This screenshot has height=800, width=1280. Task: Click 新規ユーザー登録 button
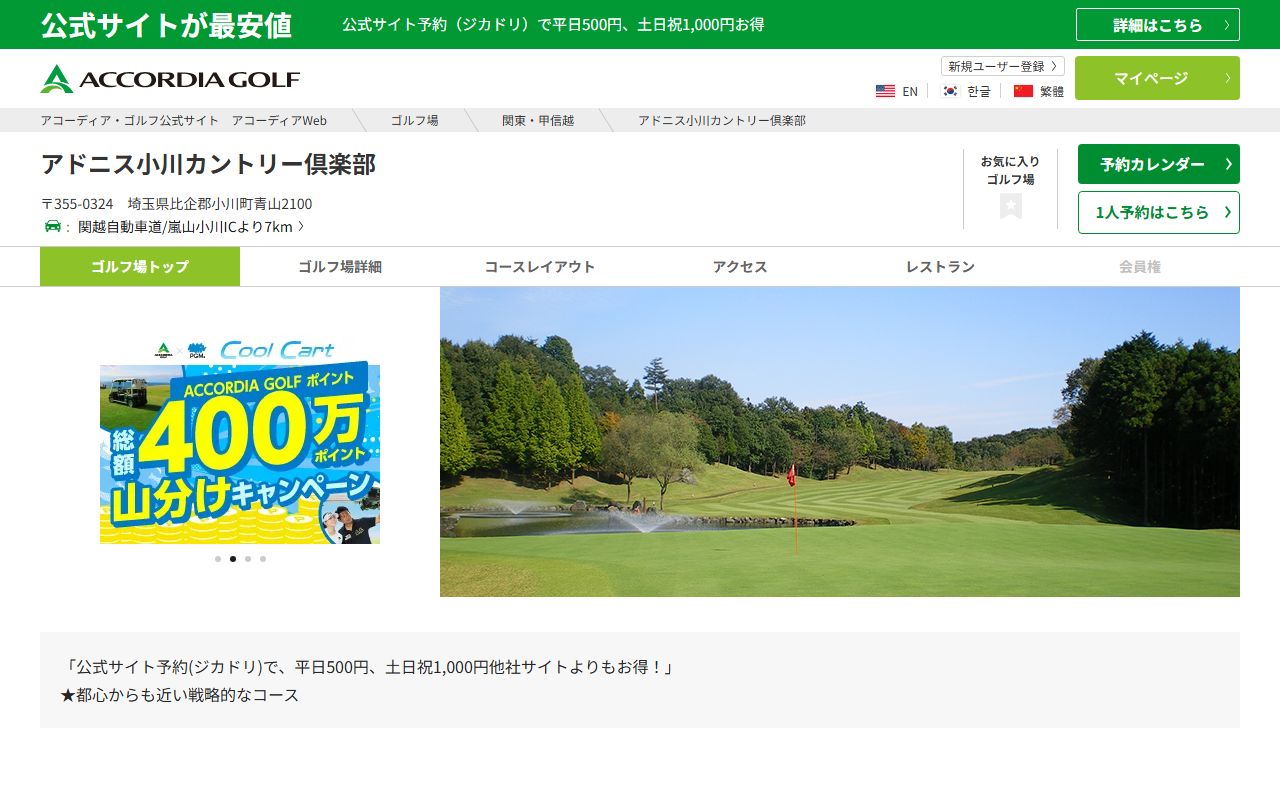click(x=1003, y=66)
